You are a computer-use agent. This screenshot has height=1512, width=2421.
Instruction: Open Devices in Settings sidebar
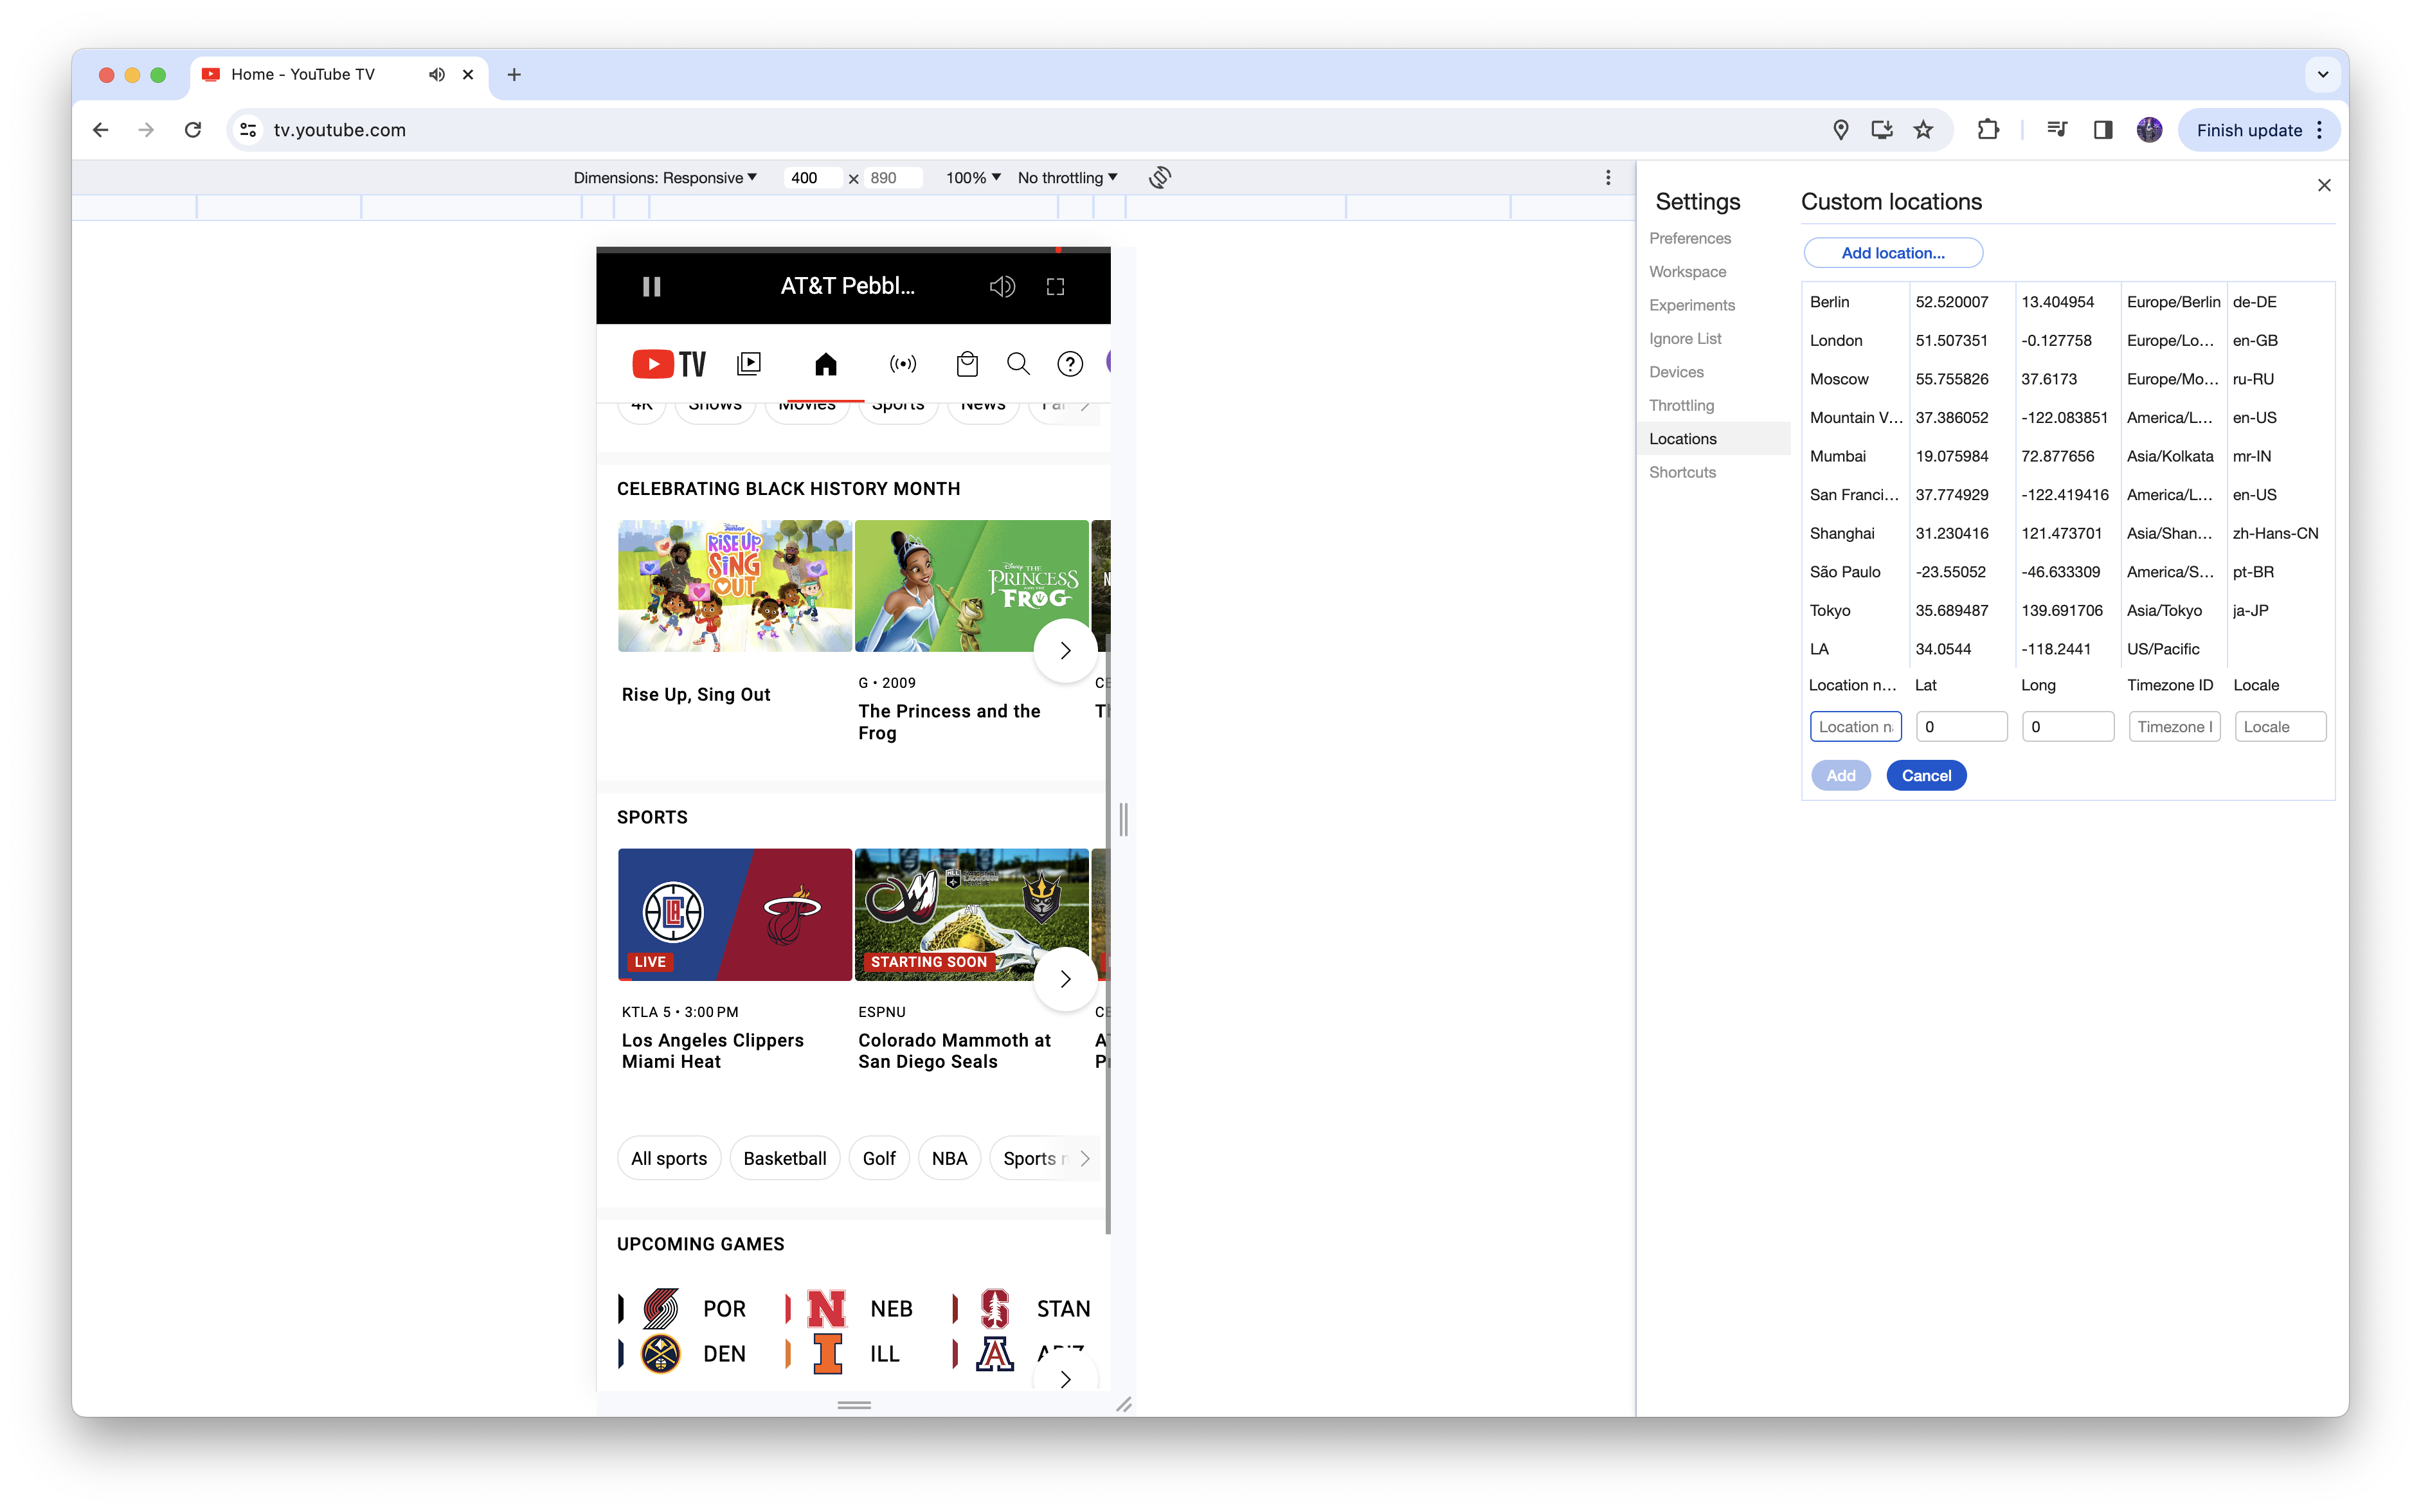tap(1676, 372)
